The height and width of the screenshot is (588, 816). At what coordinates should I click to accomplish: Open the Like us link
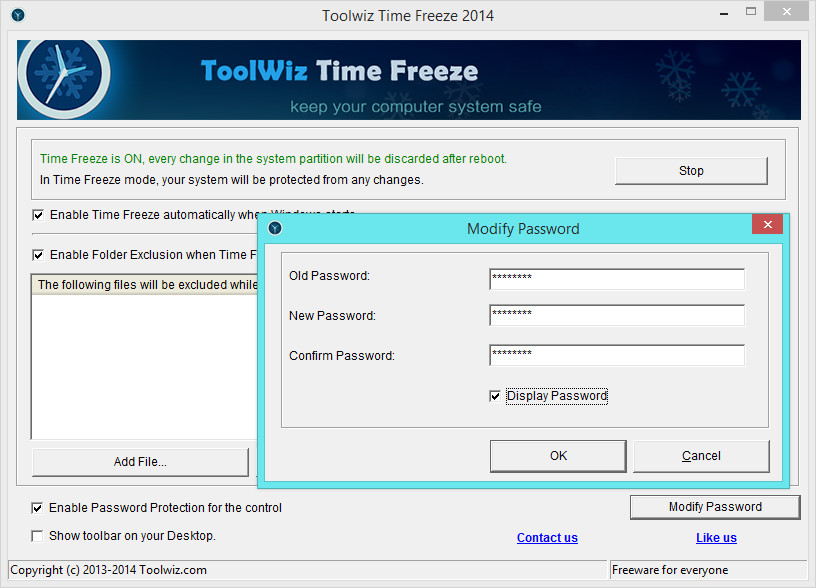click(716, 538)
